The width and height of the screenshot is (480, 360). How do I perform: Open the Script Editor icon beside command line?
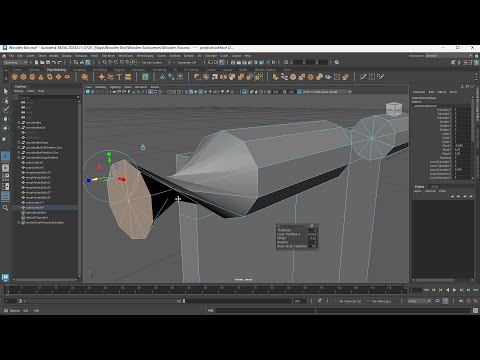pos(475,310)
